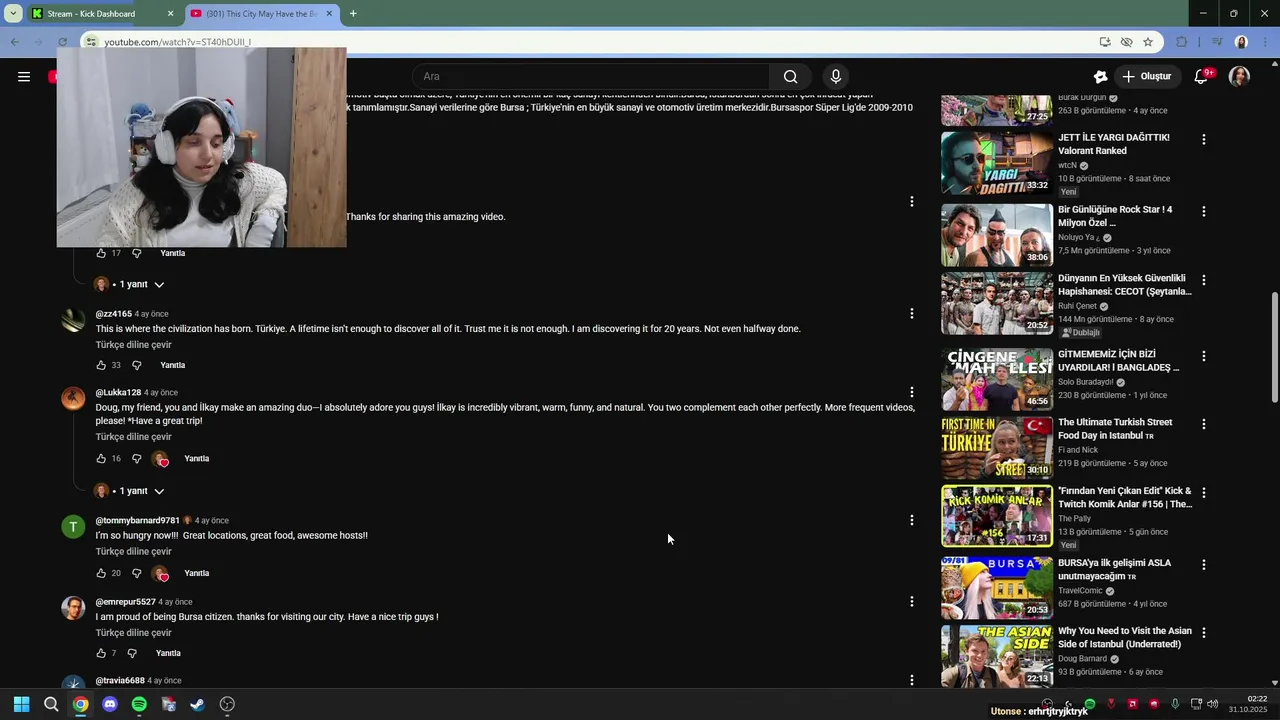This screenshot has height=720, width=1280.
Task: Open options for CECOT prison video
Action: click(1204, 280)
